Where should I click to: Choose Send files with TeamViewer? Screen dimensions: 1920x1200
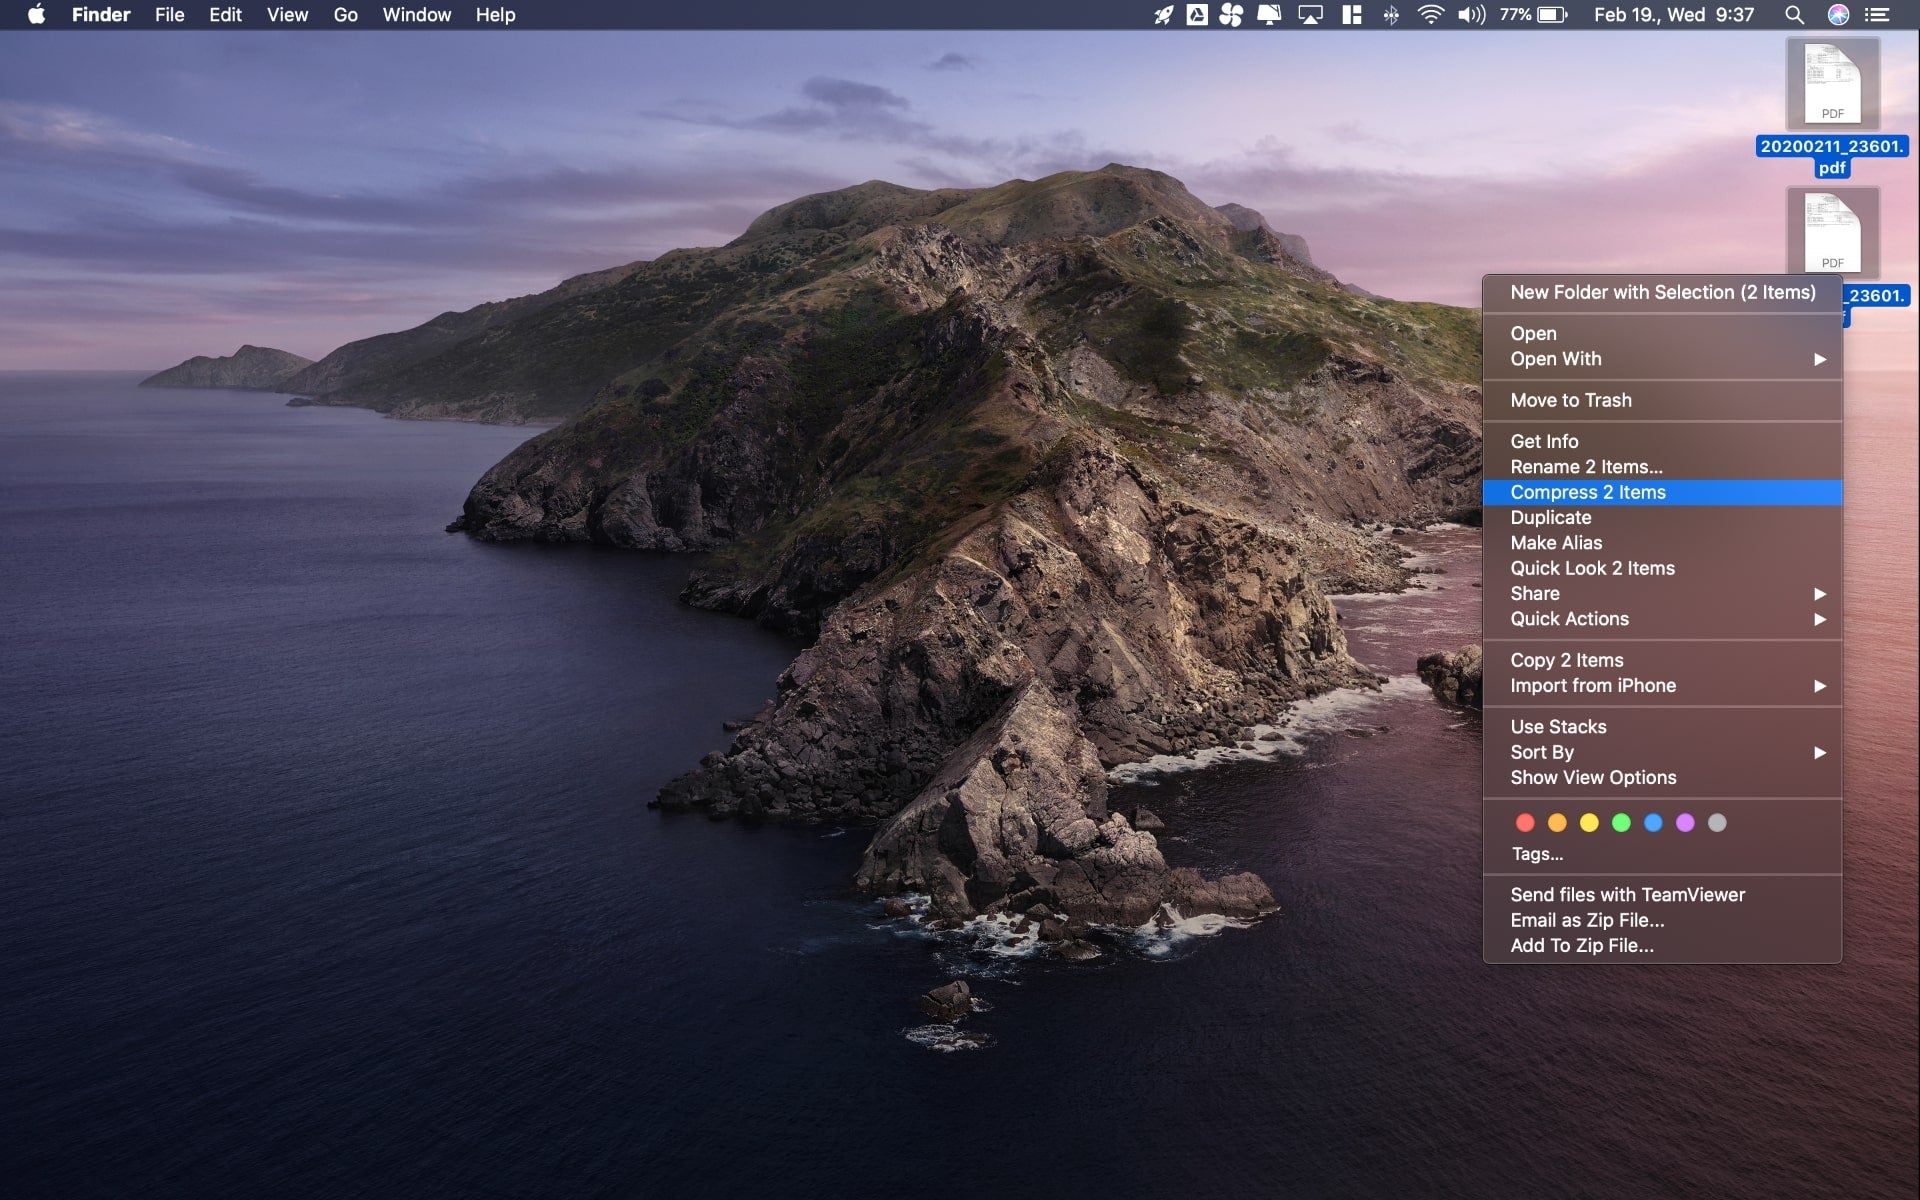1662,895
